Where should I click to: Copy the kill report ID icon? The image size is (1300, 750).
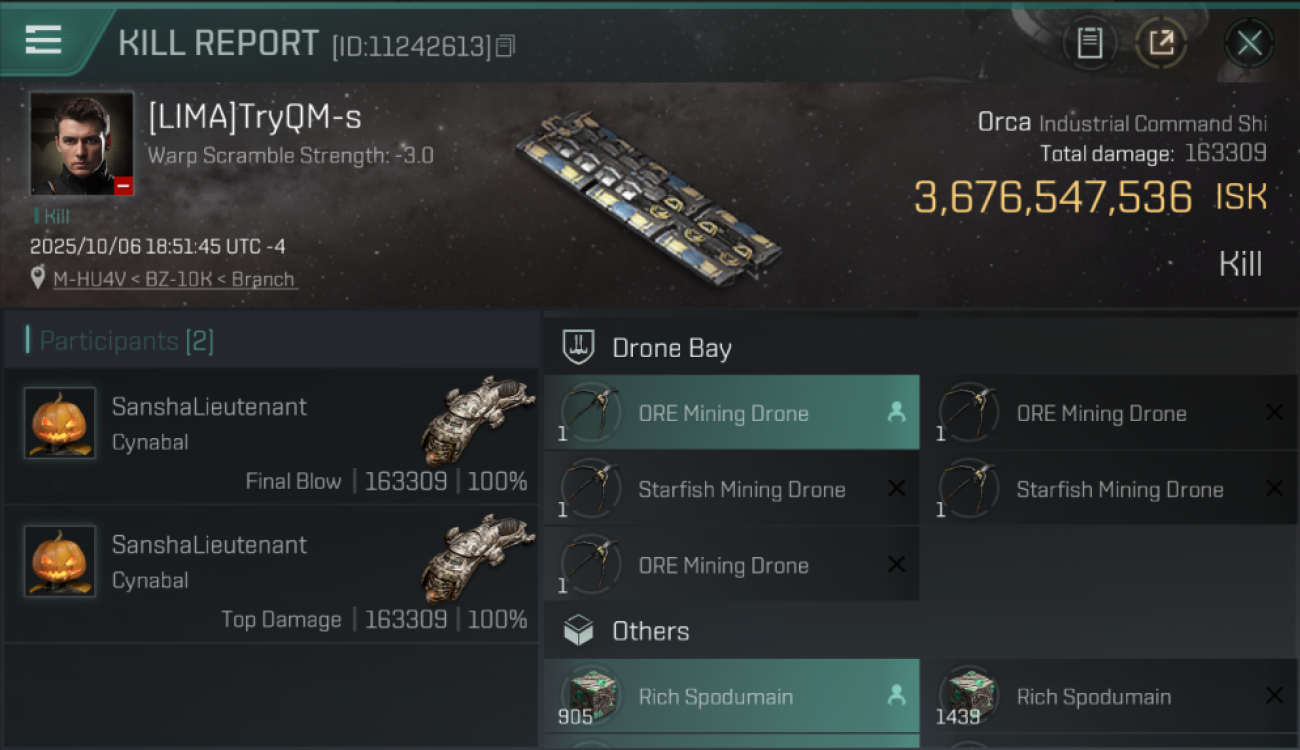[506, 46]
